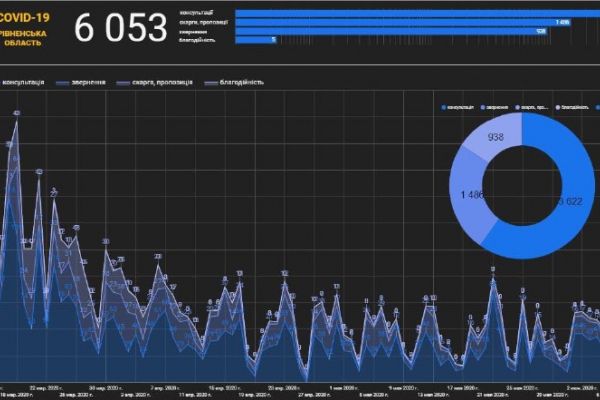Viewport: 600px width, 400px height.
Task: Click the 22 мар. 2020 date axis label
Action: [48, 384]
